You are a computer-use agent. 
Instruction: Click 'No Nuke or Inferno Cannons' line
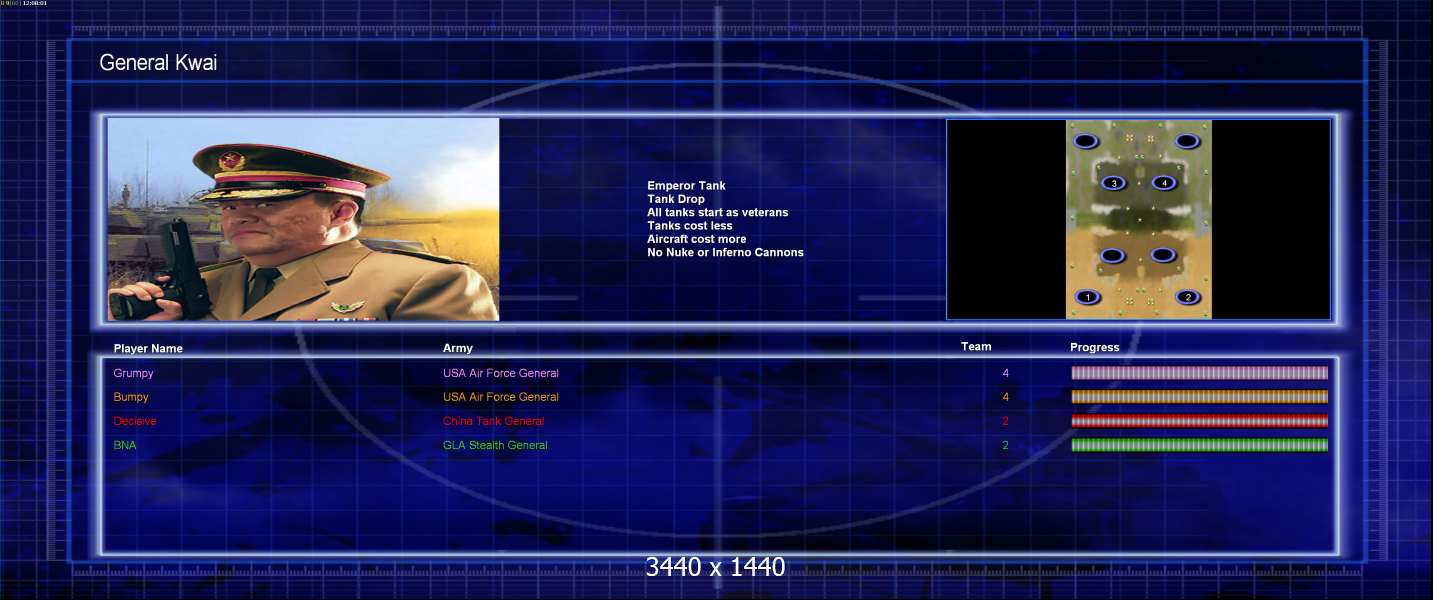click(725, 252)
